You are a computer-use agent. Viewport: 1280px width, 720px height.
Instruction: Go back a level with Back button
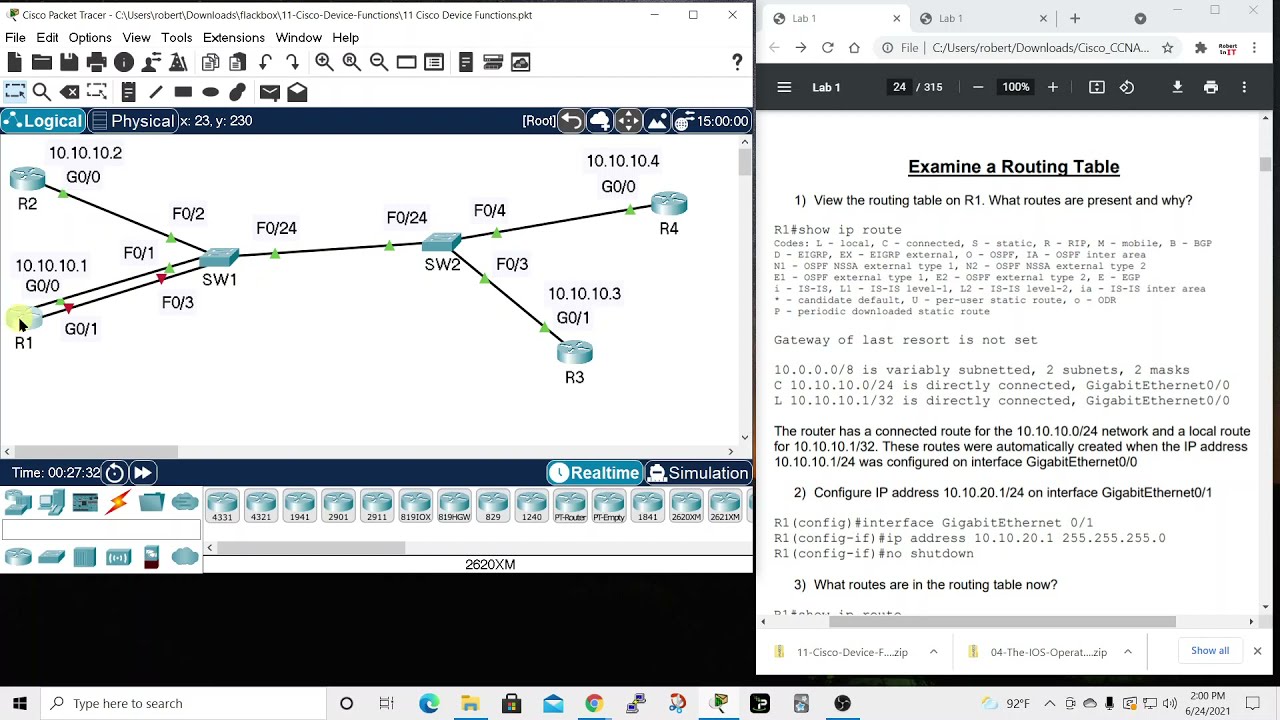571,121
